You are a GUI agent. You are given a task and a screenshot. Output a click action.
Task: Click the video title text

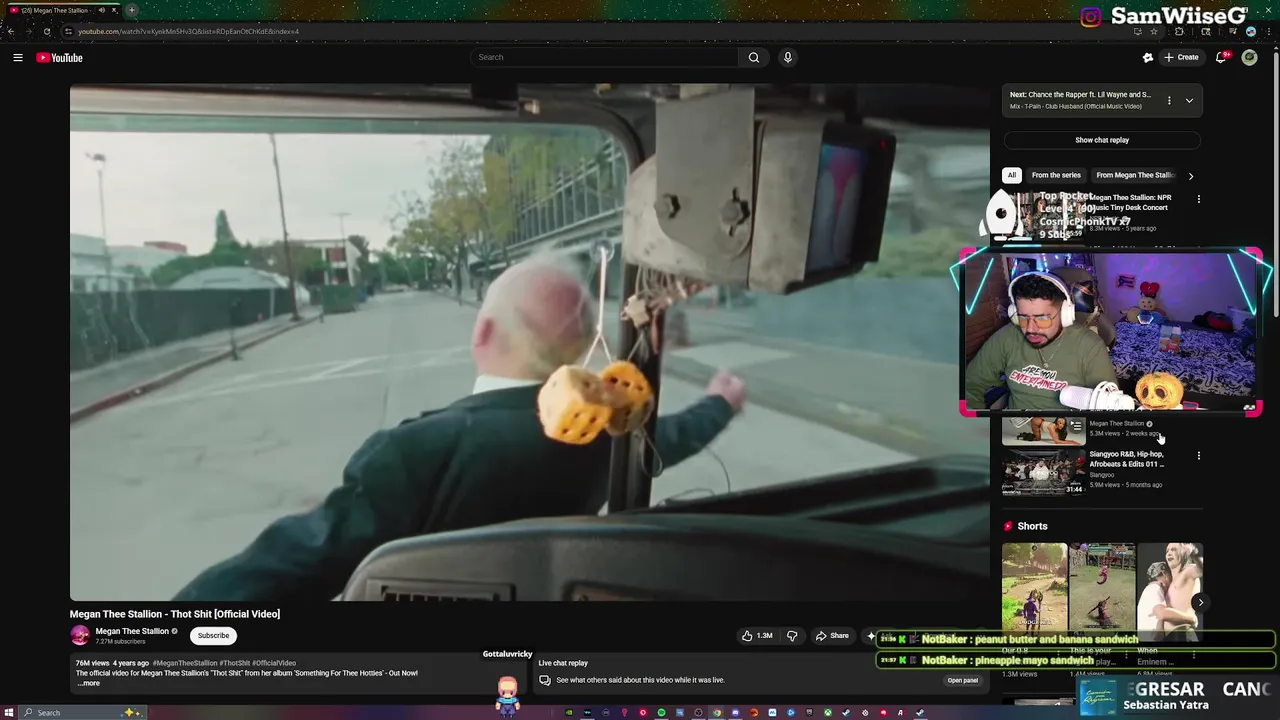[x=175, y=614]
